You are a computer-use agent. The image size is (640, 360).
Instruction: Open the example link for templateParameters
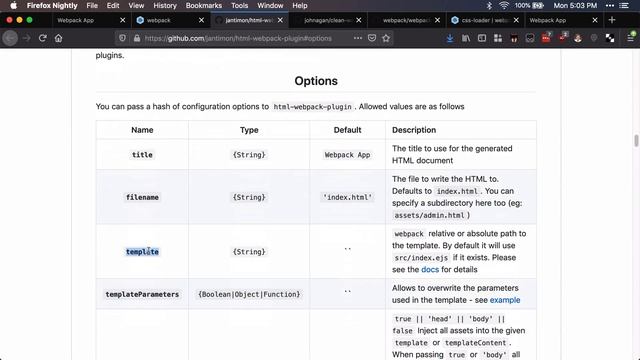pos(505,300)
